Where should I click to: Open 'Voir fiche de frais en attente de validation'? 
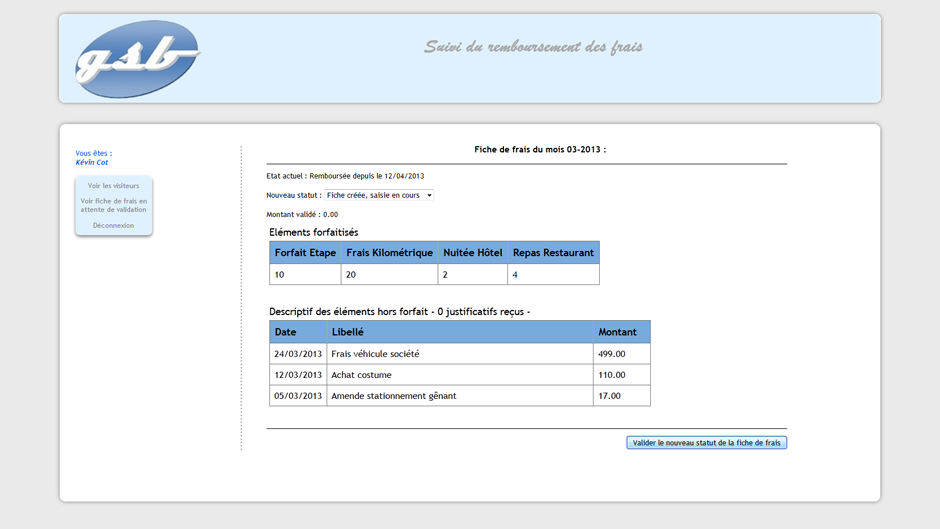[x=113, y=205]
